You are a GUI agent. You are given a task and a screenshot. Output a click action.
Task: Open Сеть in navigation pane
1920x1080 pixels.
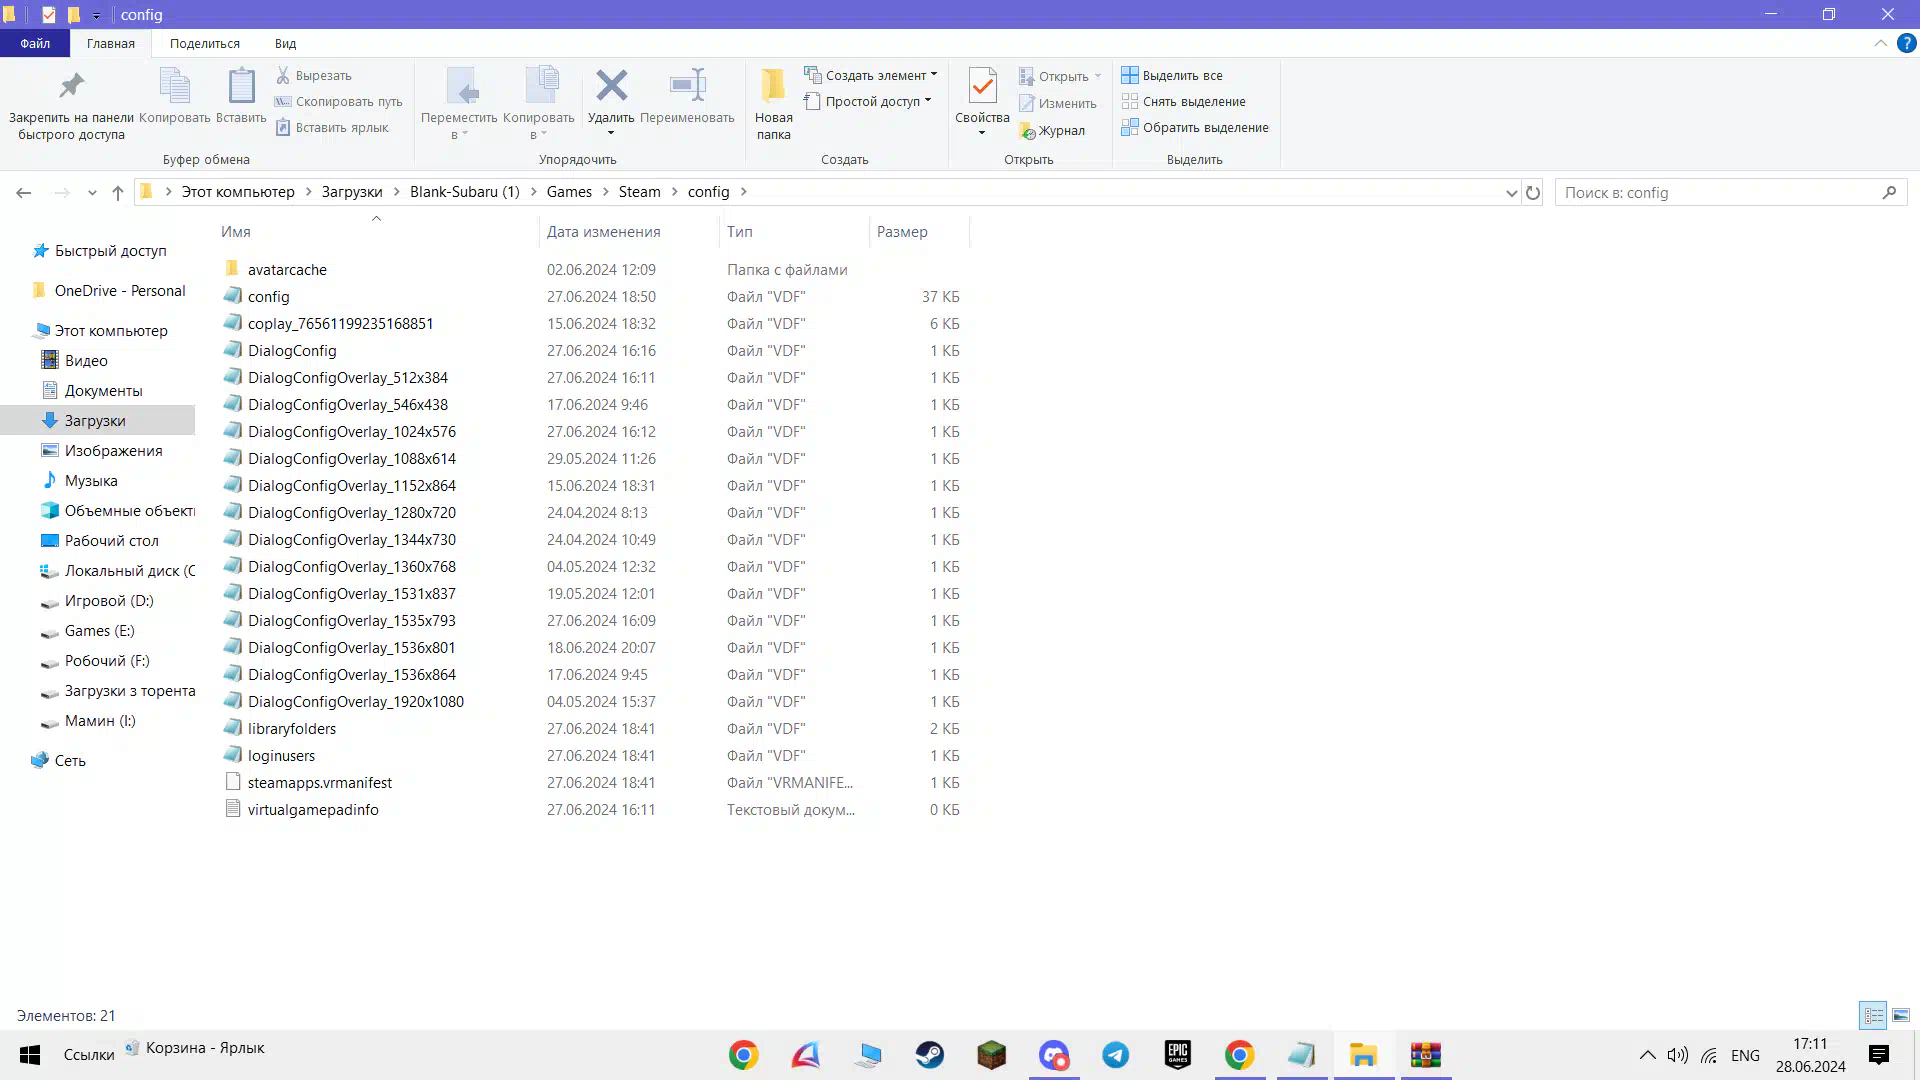[x=70, y=761]
